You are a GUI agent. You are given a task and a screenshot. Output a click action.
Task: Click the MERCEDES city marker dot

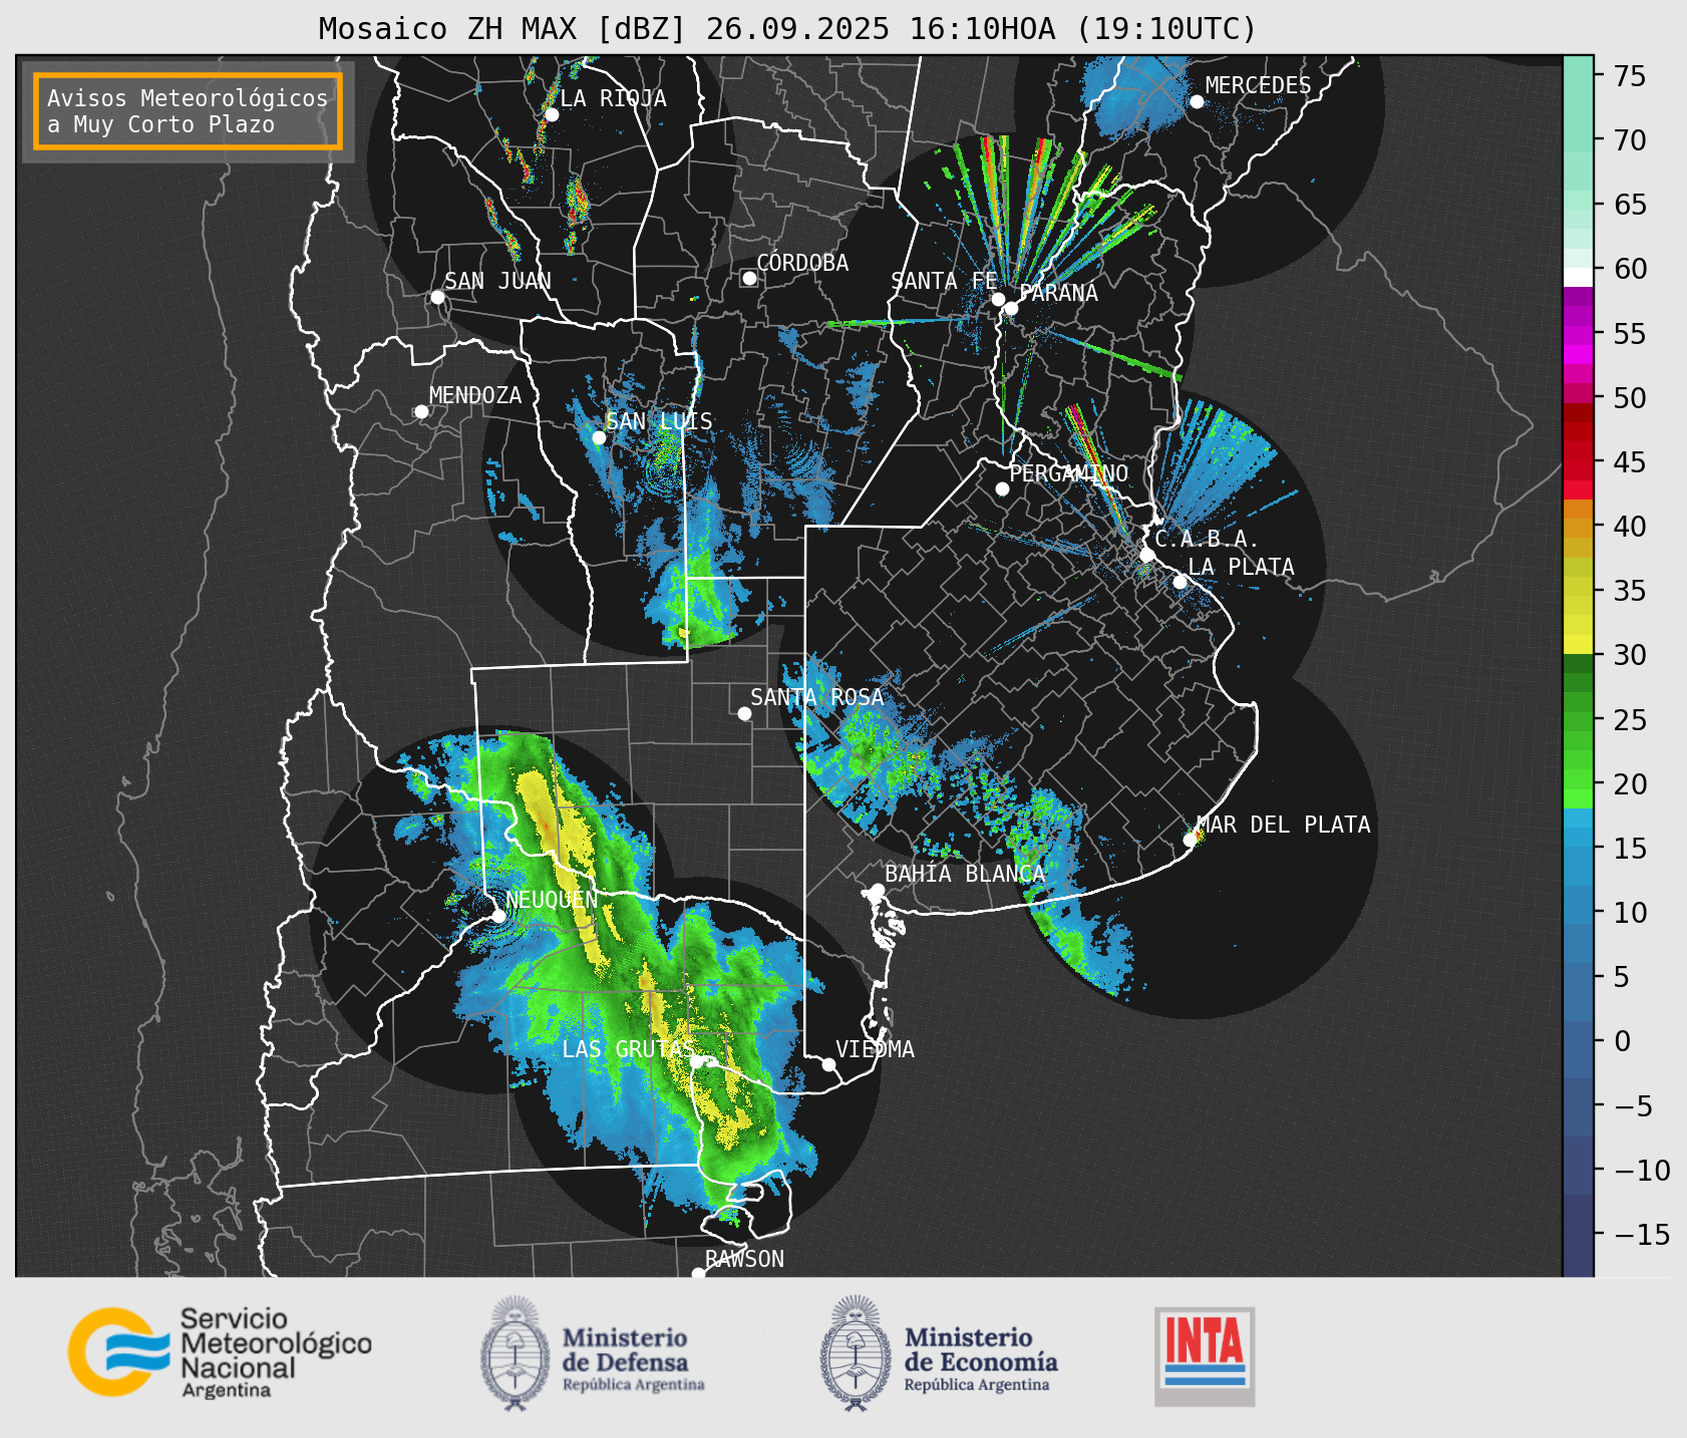[x=1197, y=102]
